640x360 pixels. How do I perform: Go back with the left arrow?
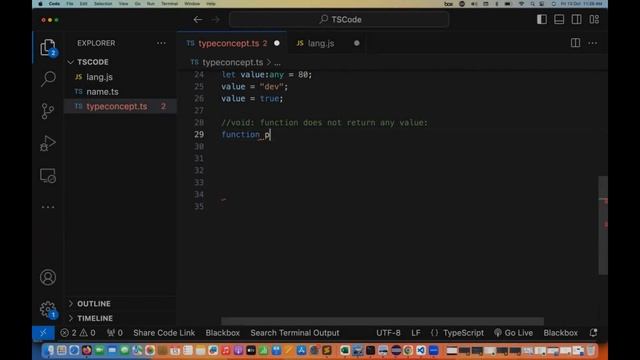(198, 20)
